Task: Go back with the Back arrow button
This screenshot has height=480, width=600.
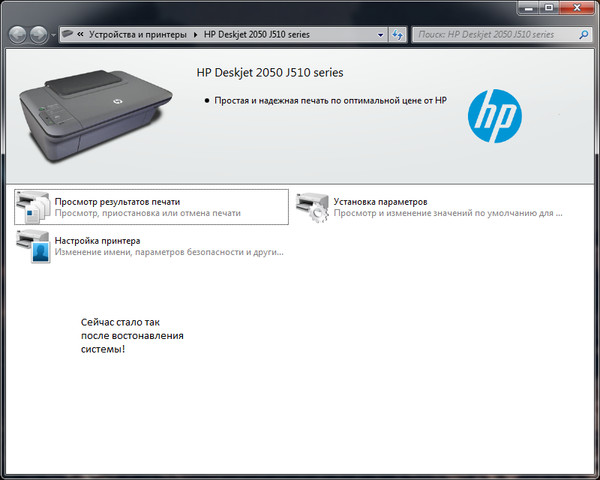Action: [x=17, y=35]
